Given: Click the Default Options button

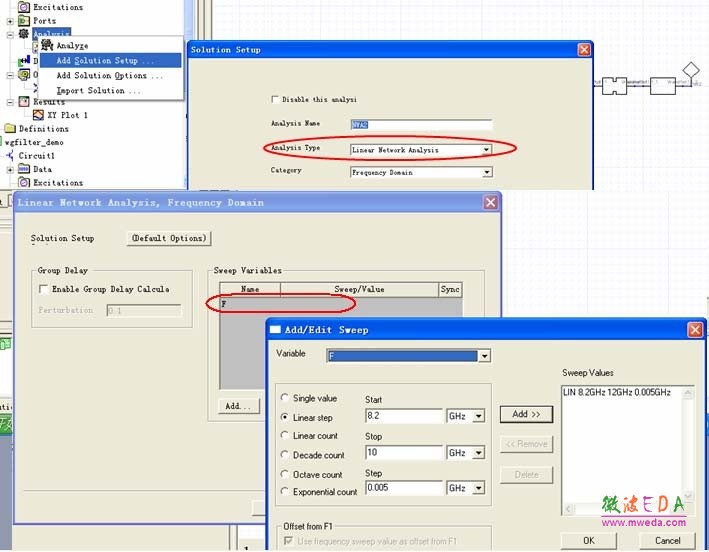Looking at the screenshot, I should (x=169, y=238).
